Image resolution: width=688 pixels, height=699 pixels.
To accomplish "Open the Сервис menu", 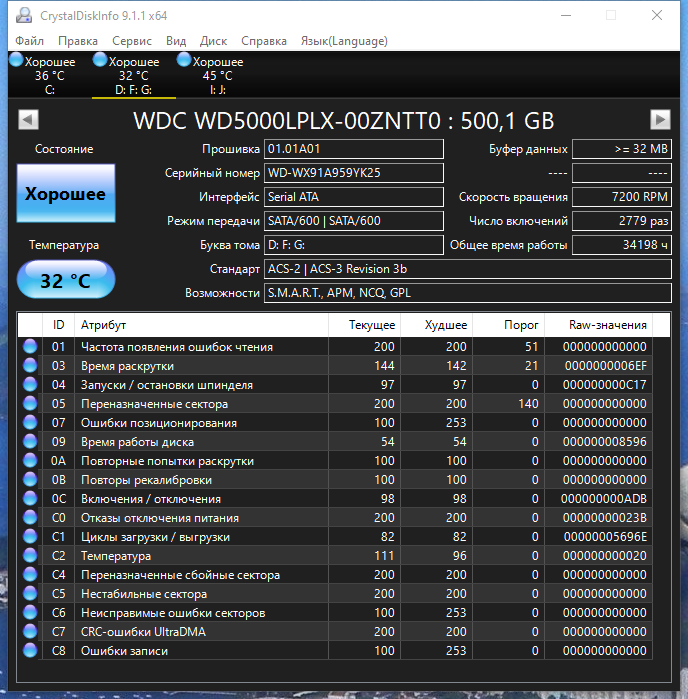I will [x=132, y=41].
